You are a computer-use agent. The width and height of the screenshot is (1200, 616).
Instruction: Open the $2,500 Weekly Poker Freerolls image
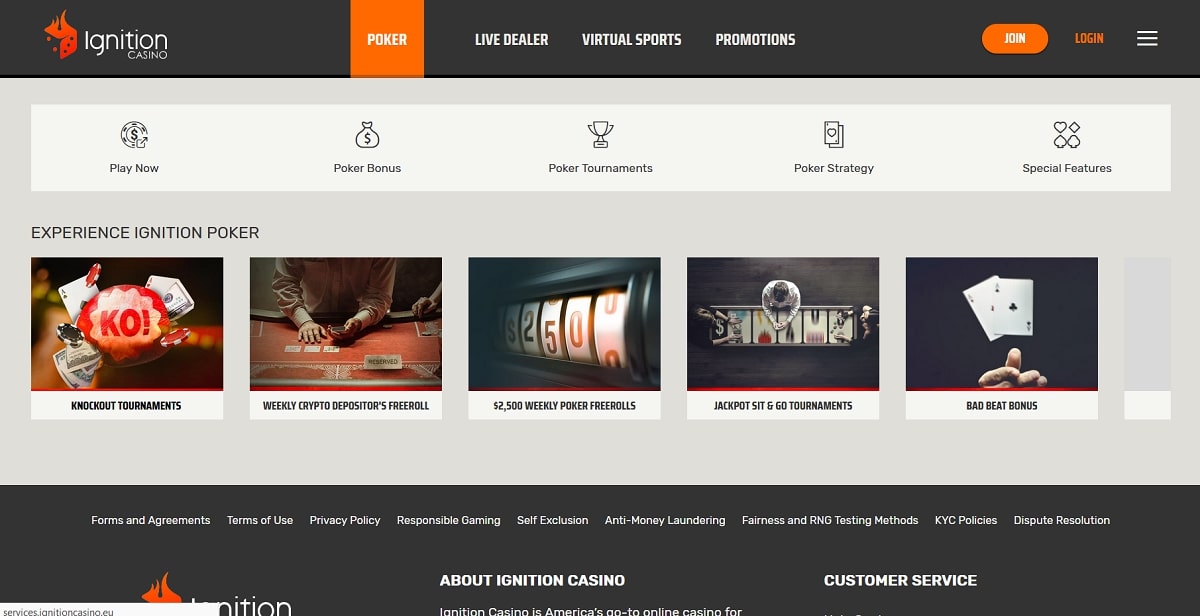564,323
